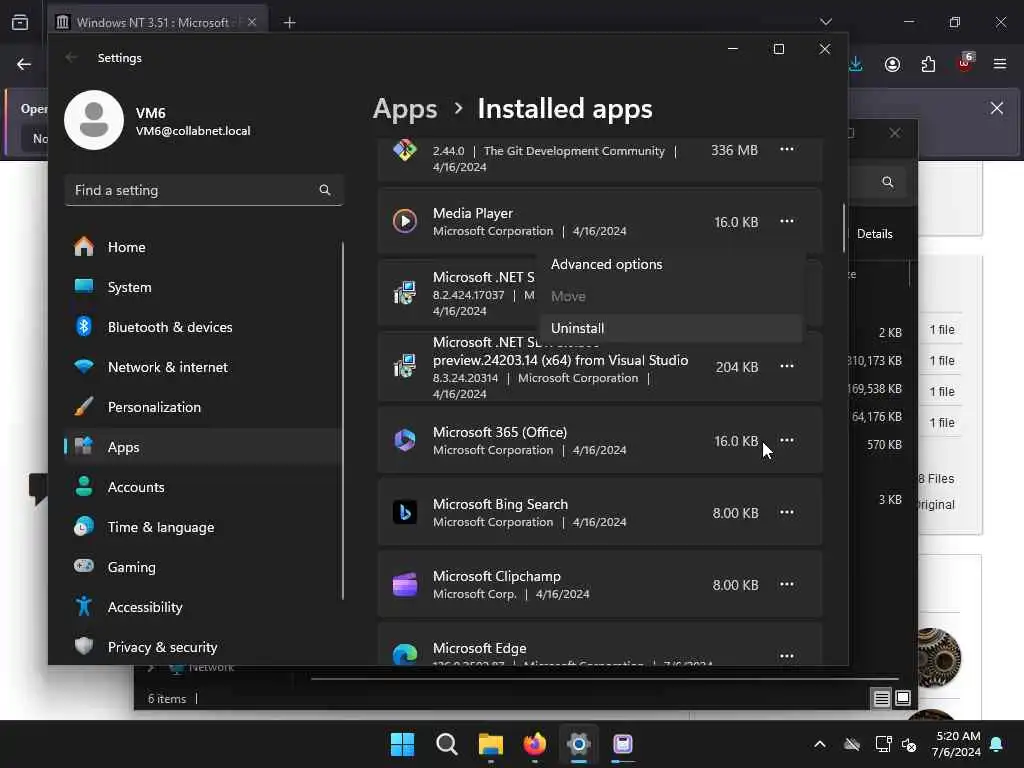Select Apps in the settings sidebar
The image size is (1024, 768).
pos(202,447)
